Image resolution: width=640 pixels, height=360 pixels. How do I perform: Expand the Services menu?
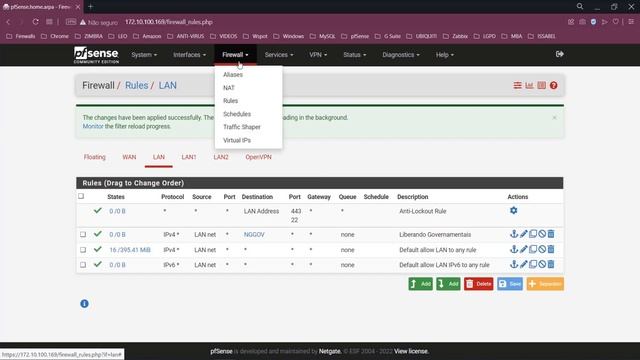[279, 55]
